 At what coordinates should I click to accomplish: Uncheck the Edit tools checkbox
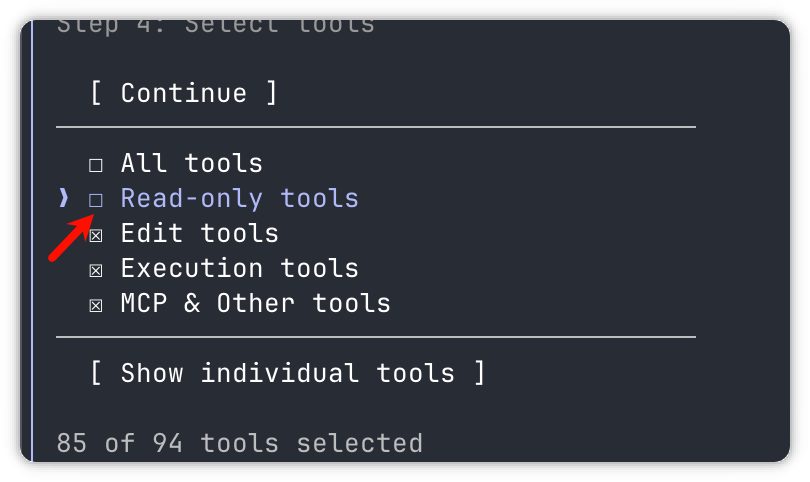96,236
